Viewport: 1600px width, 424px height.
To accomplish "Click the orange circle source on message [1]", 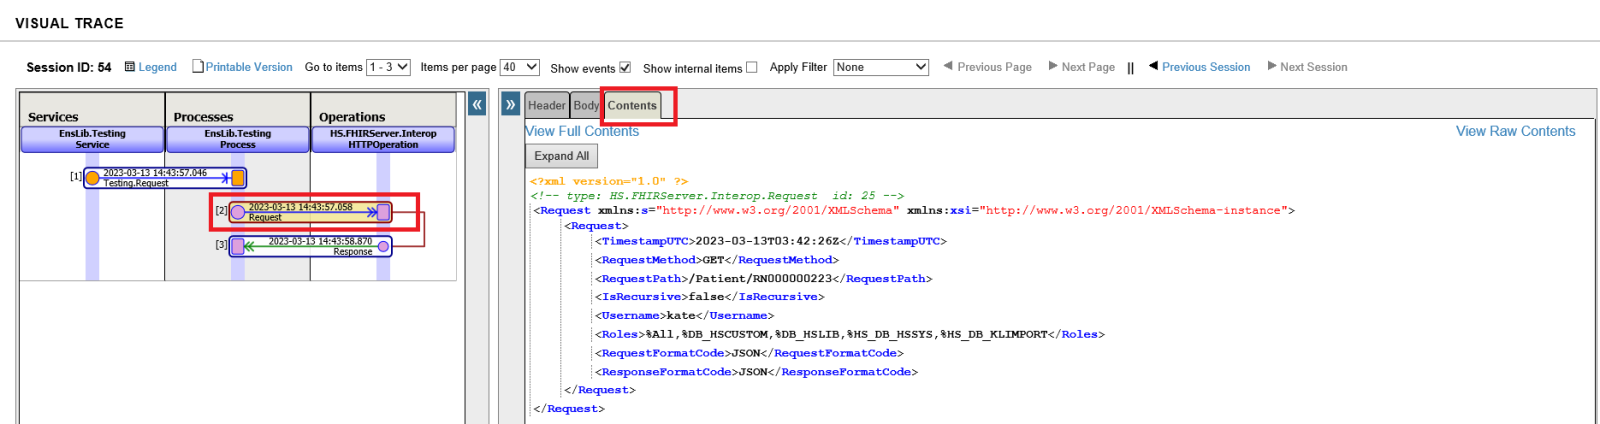I will point(92,178).
